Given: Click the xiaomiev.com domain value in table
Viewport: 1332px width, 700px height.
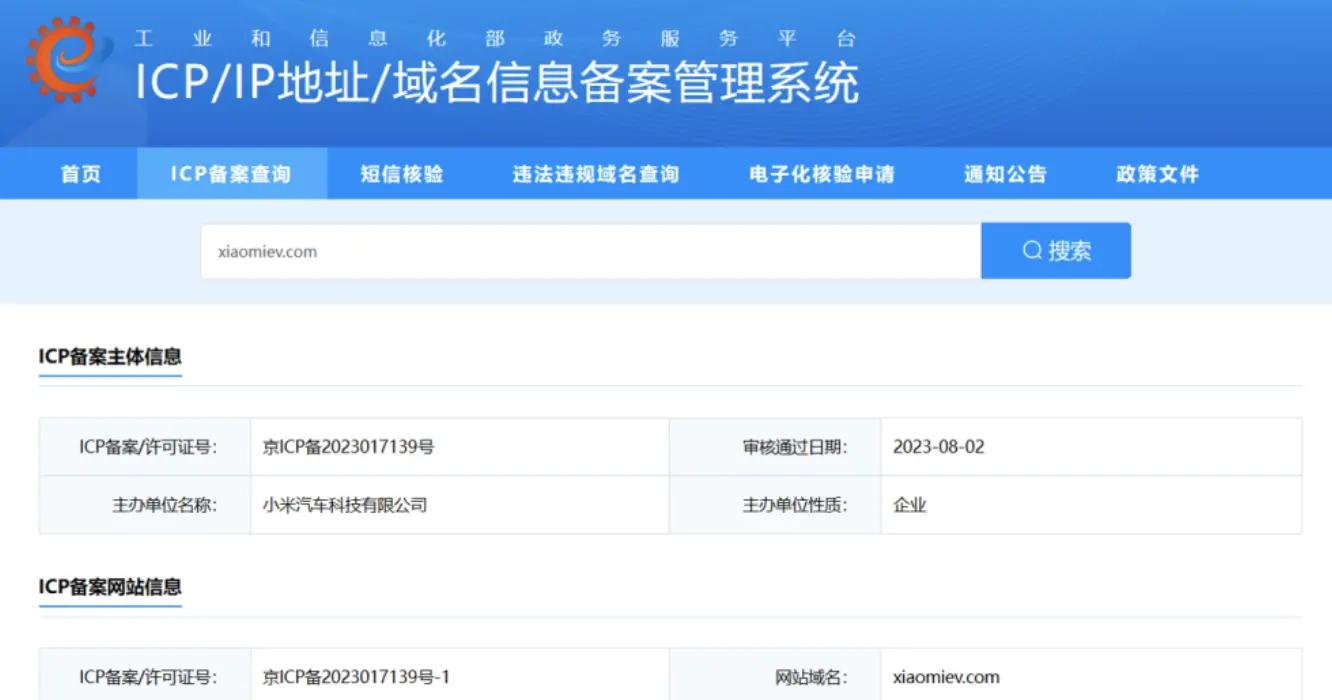Looking at the screenshot, I should (946, 677).
